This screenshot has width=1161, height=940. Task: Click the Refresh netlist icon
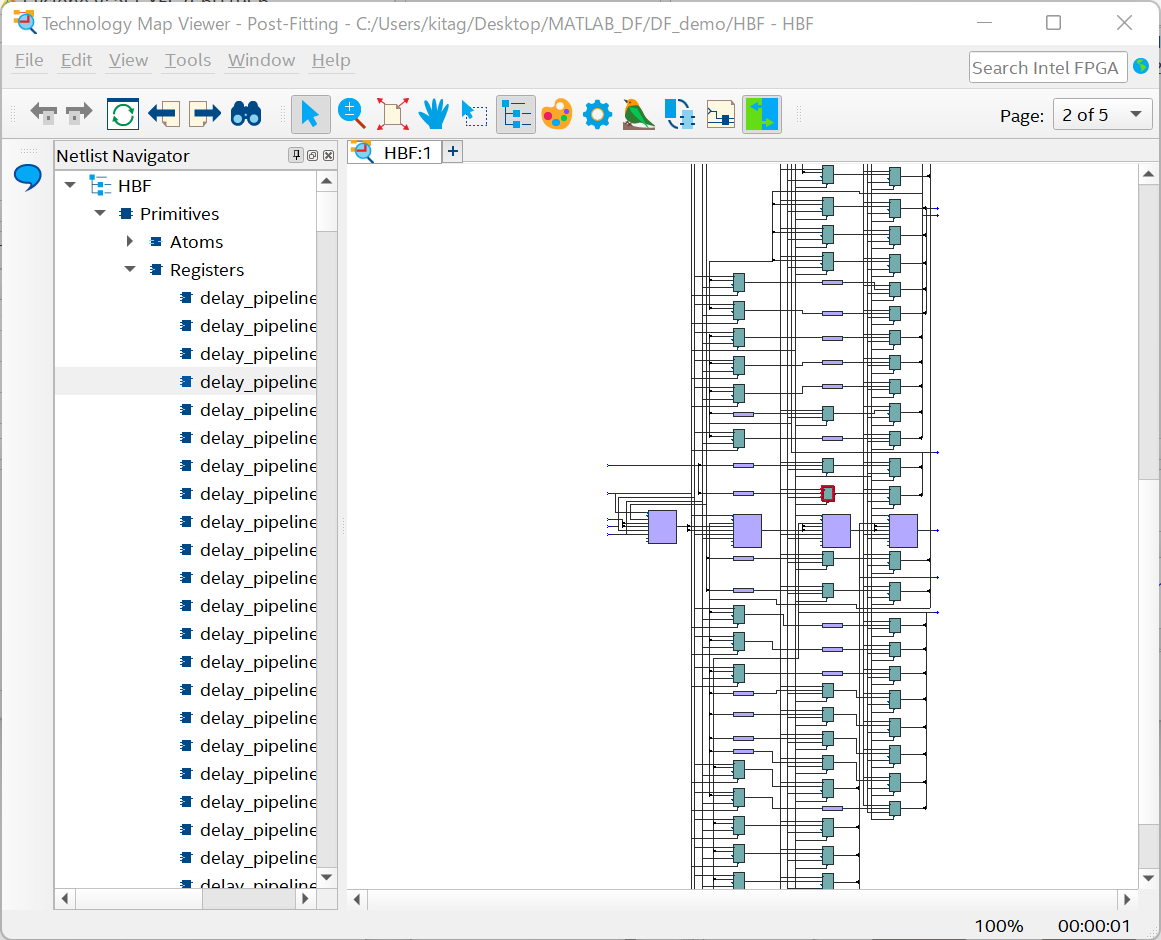(121, 114)
